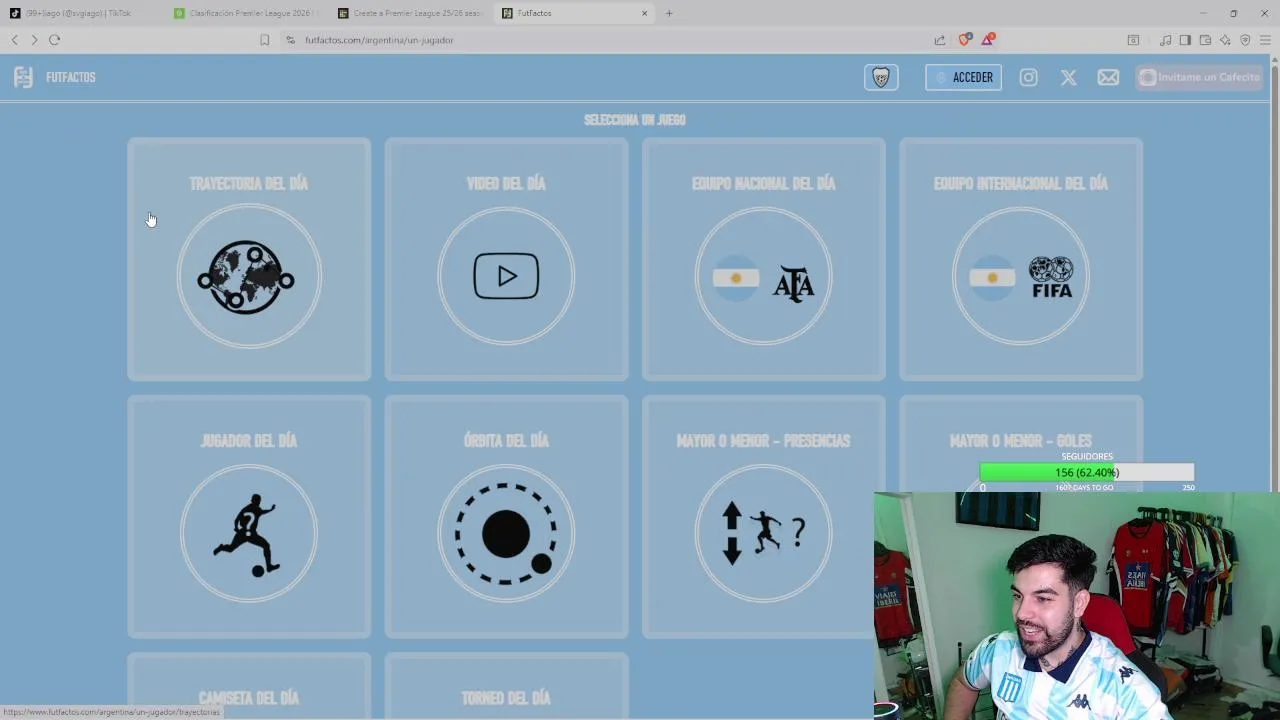This screenshot has height=720, width=1280.
Task: Go forward with the browser forward arrow
Action: pos(34,40)
